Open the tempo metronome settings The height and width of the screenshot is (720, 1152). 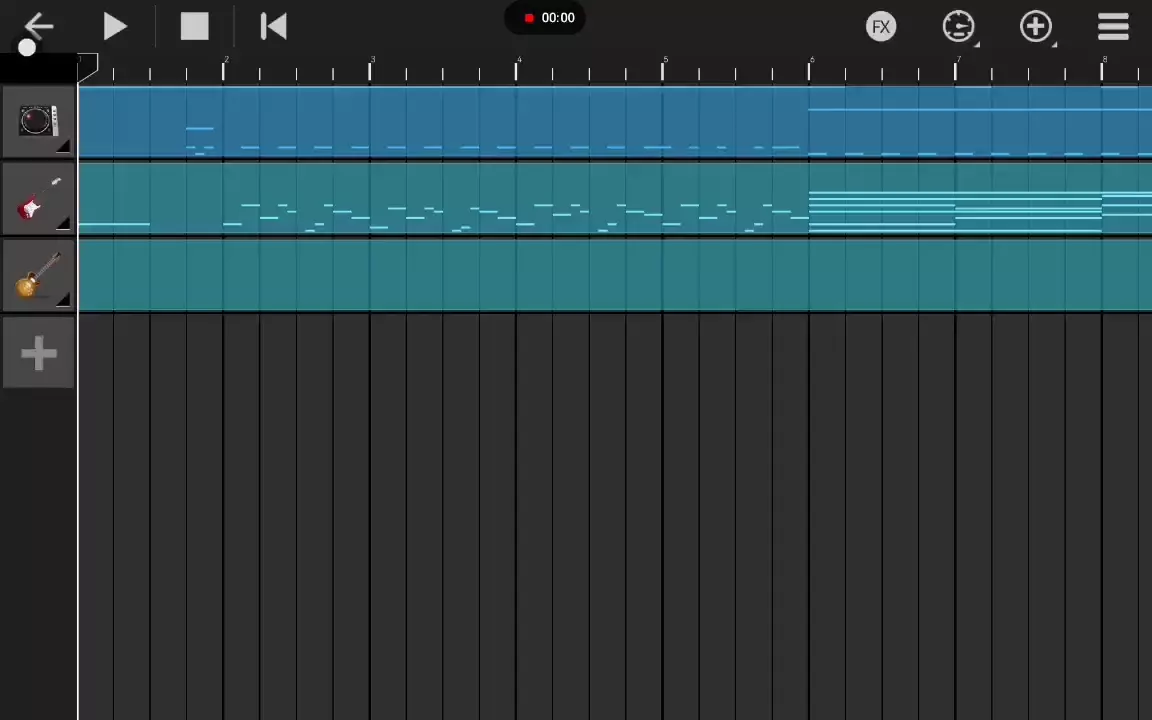[958, 27]
